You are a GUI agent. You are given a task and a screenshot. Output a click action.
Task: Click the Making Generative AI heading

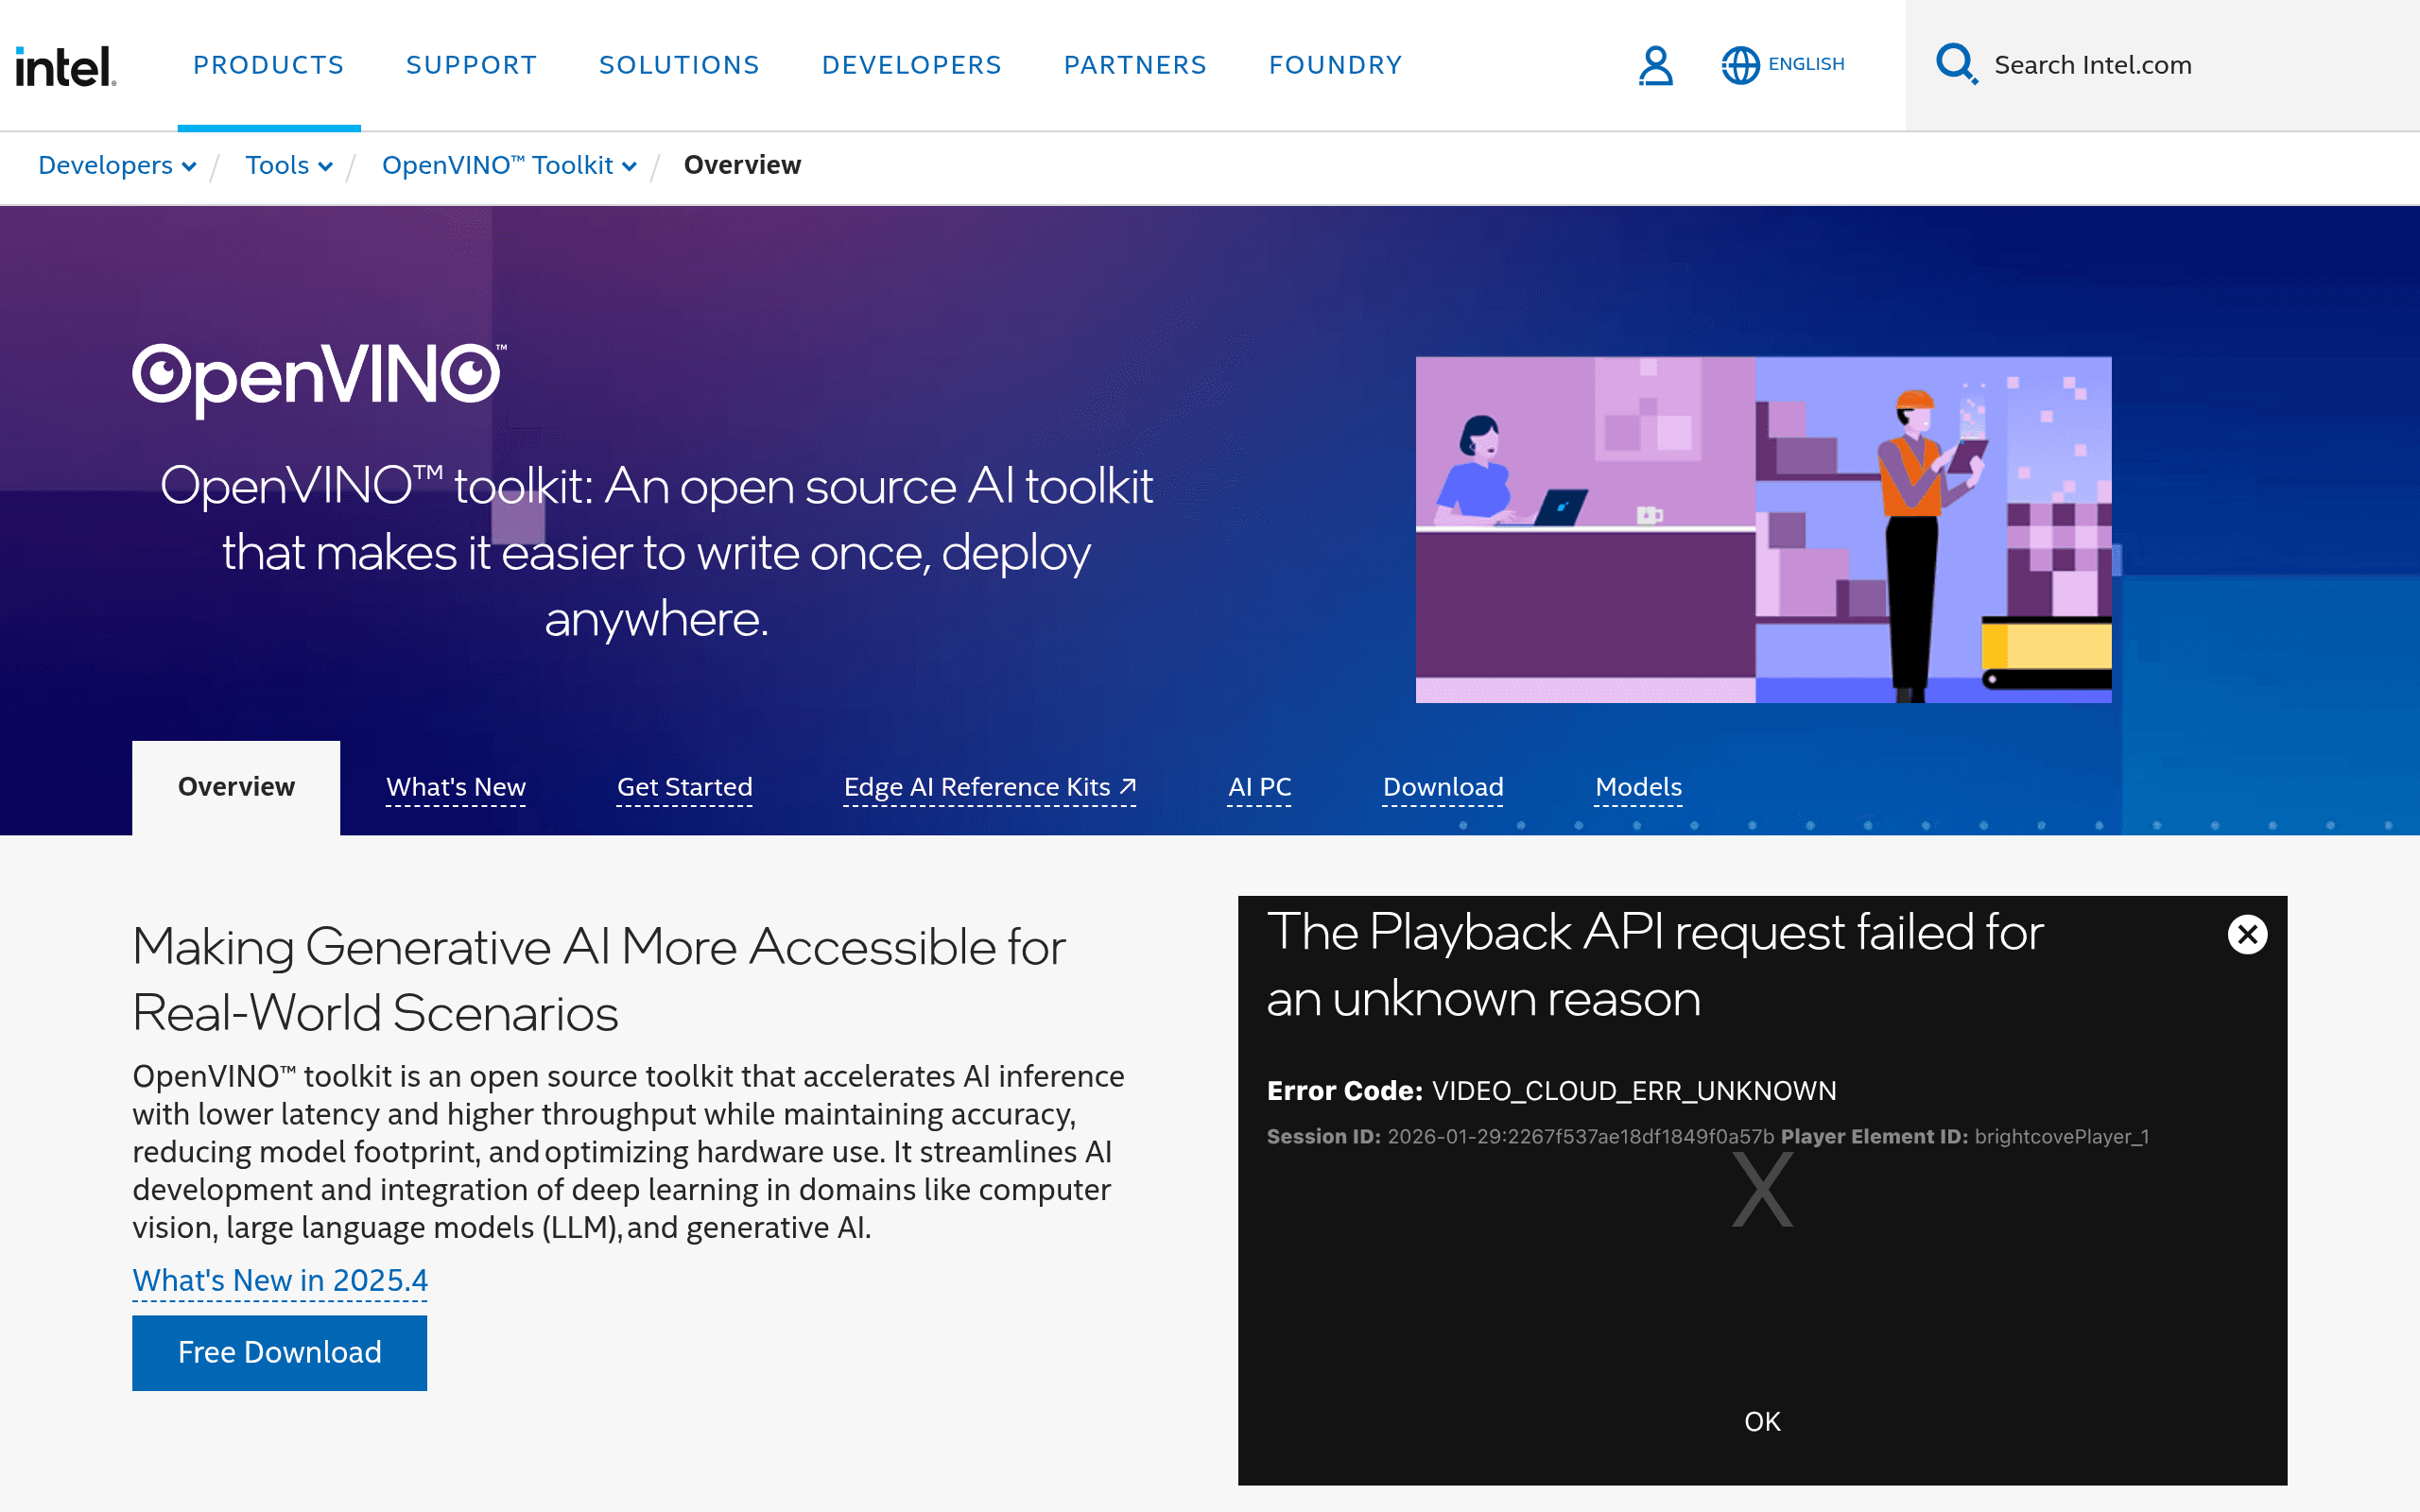click(x=599, y=979)
